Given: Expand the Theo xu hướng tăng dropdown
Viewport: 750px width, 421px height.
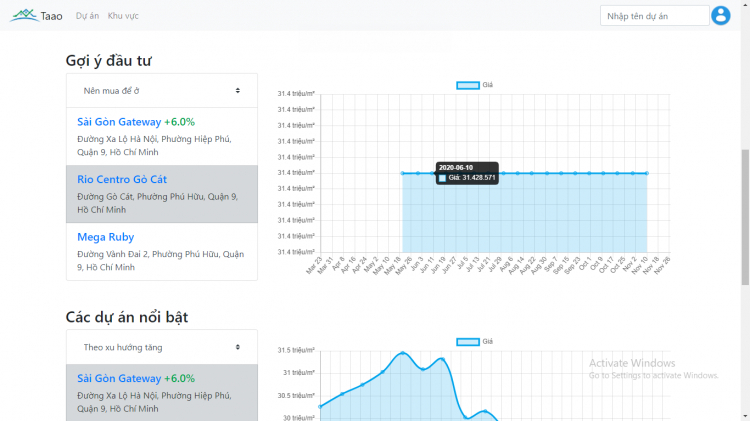Looking at the screenshot, I should coord(162,347).
